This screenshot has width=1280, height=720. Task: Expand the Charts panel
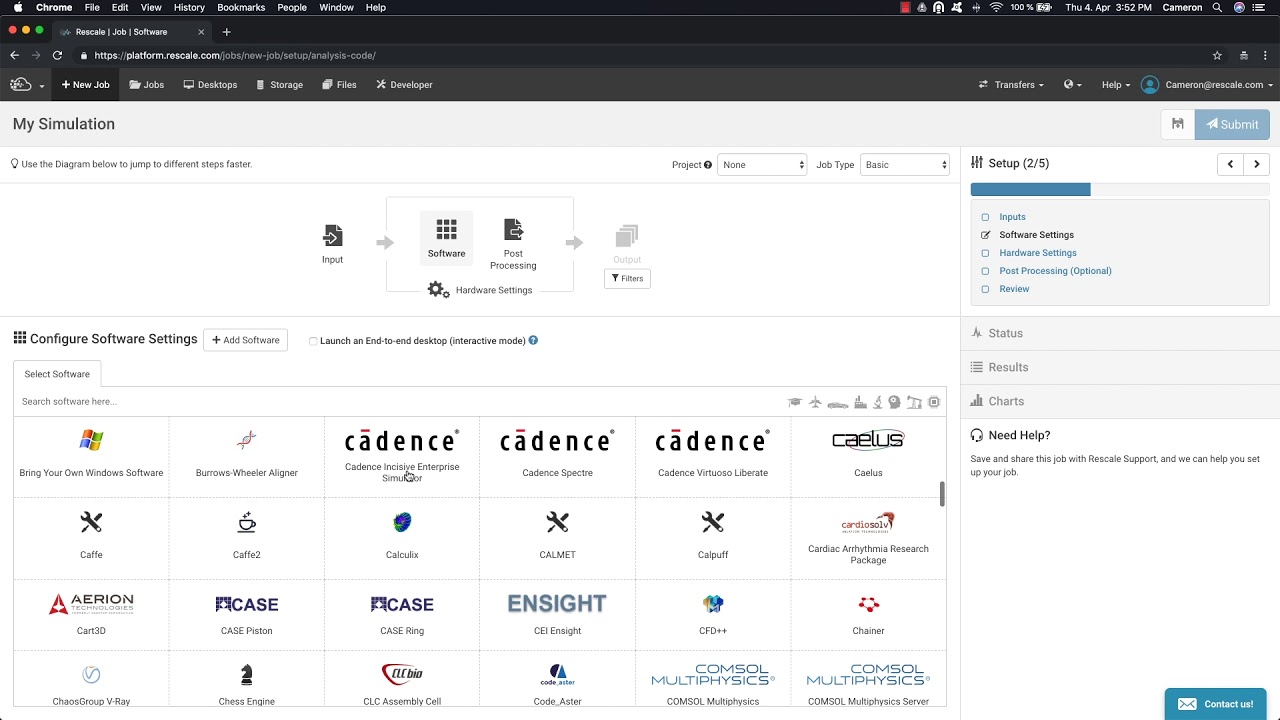[x=1120, y=401]
